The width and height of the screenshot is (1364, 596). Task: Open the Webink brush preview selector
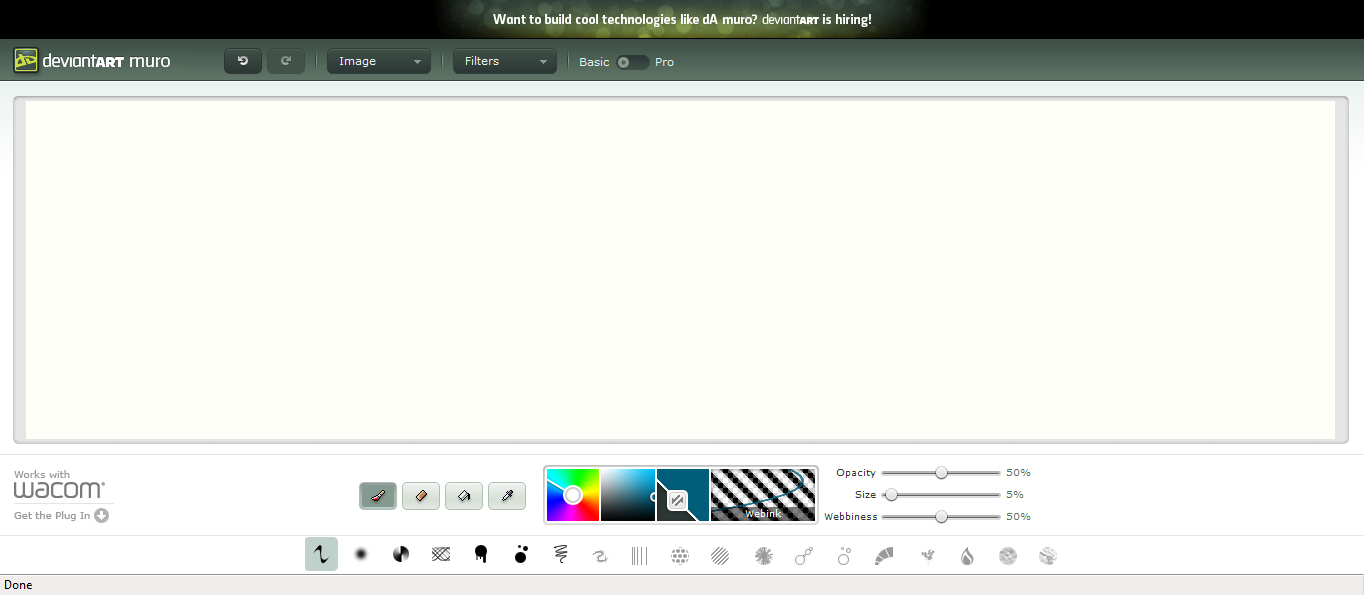763,495
